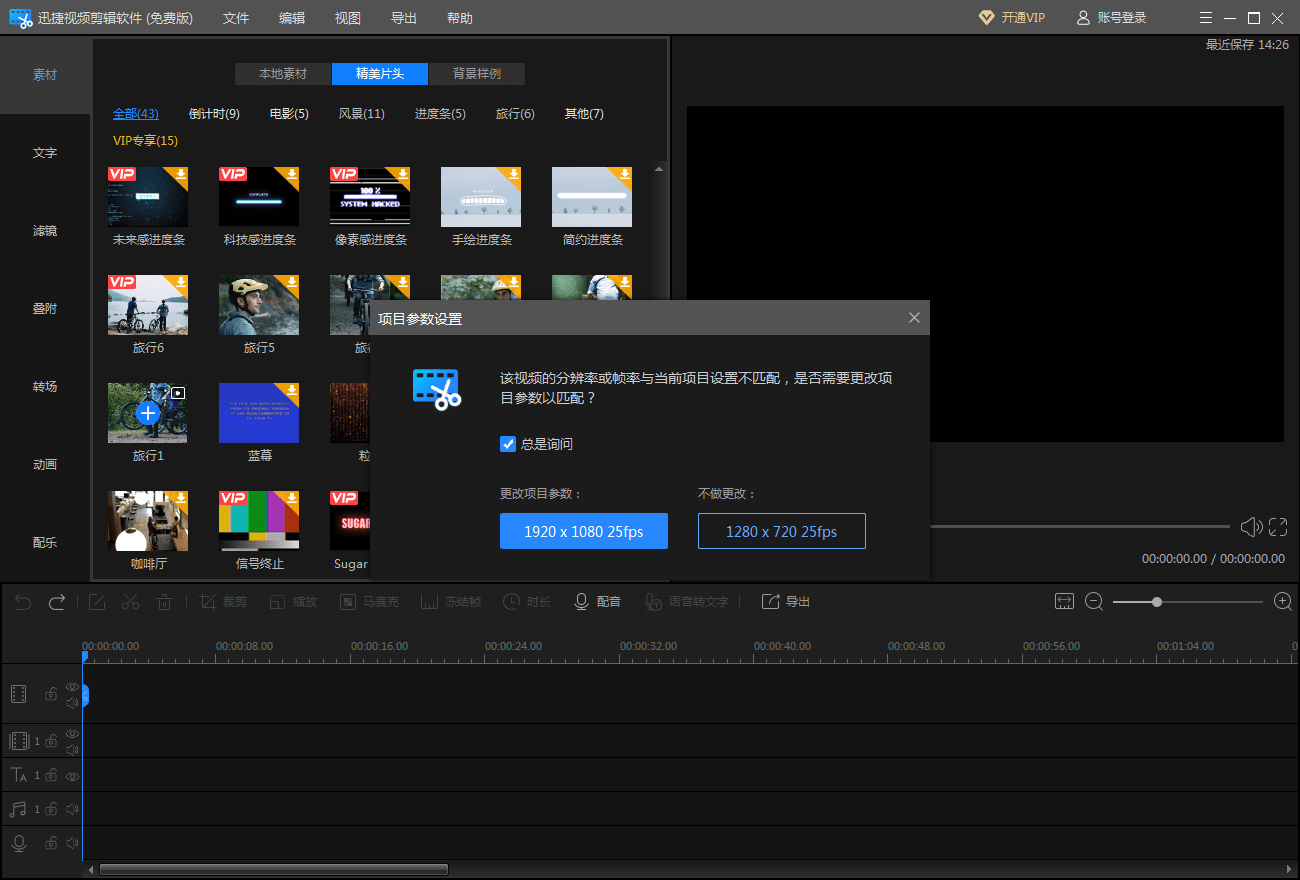The height and width of the screenshot is (880, 1300).
Task: Click the 配音 voice-over microphone icon
Action: click(x=581, y=601)
